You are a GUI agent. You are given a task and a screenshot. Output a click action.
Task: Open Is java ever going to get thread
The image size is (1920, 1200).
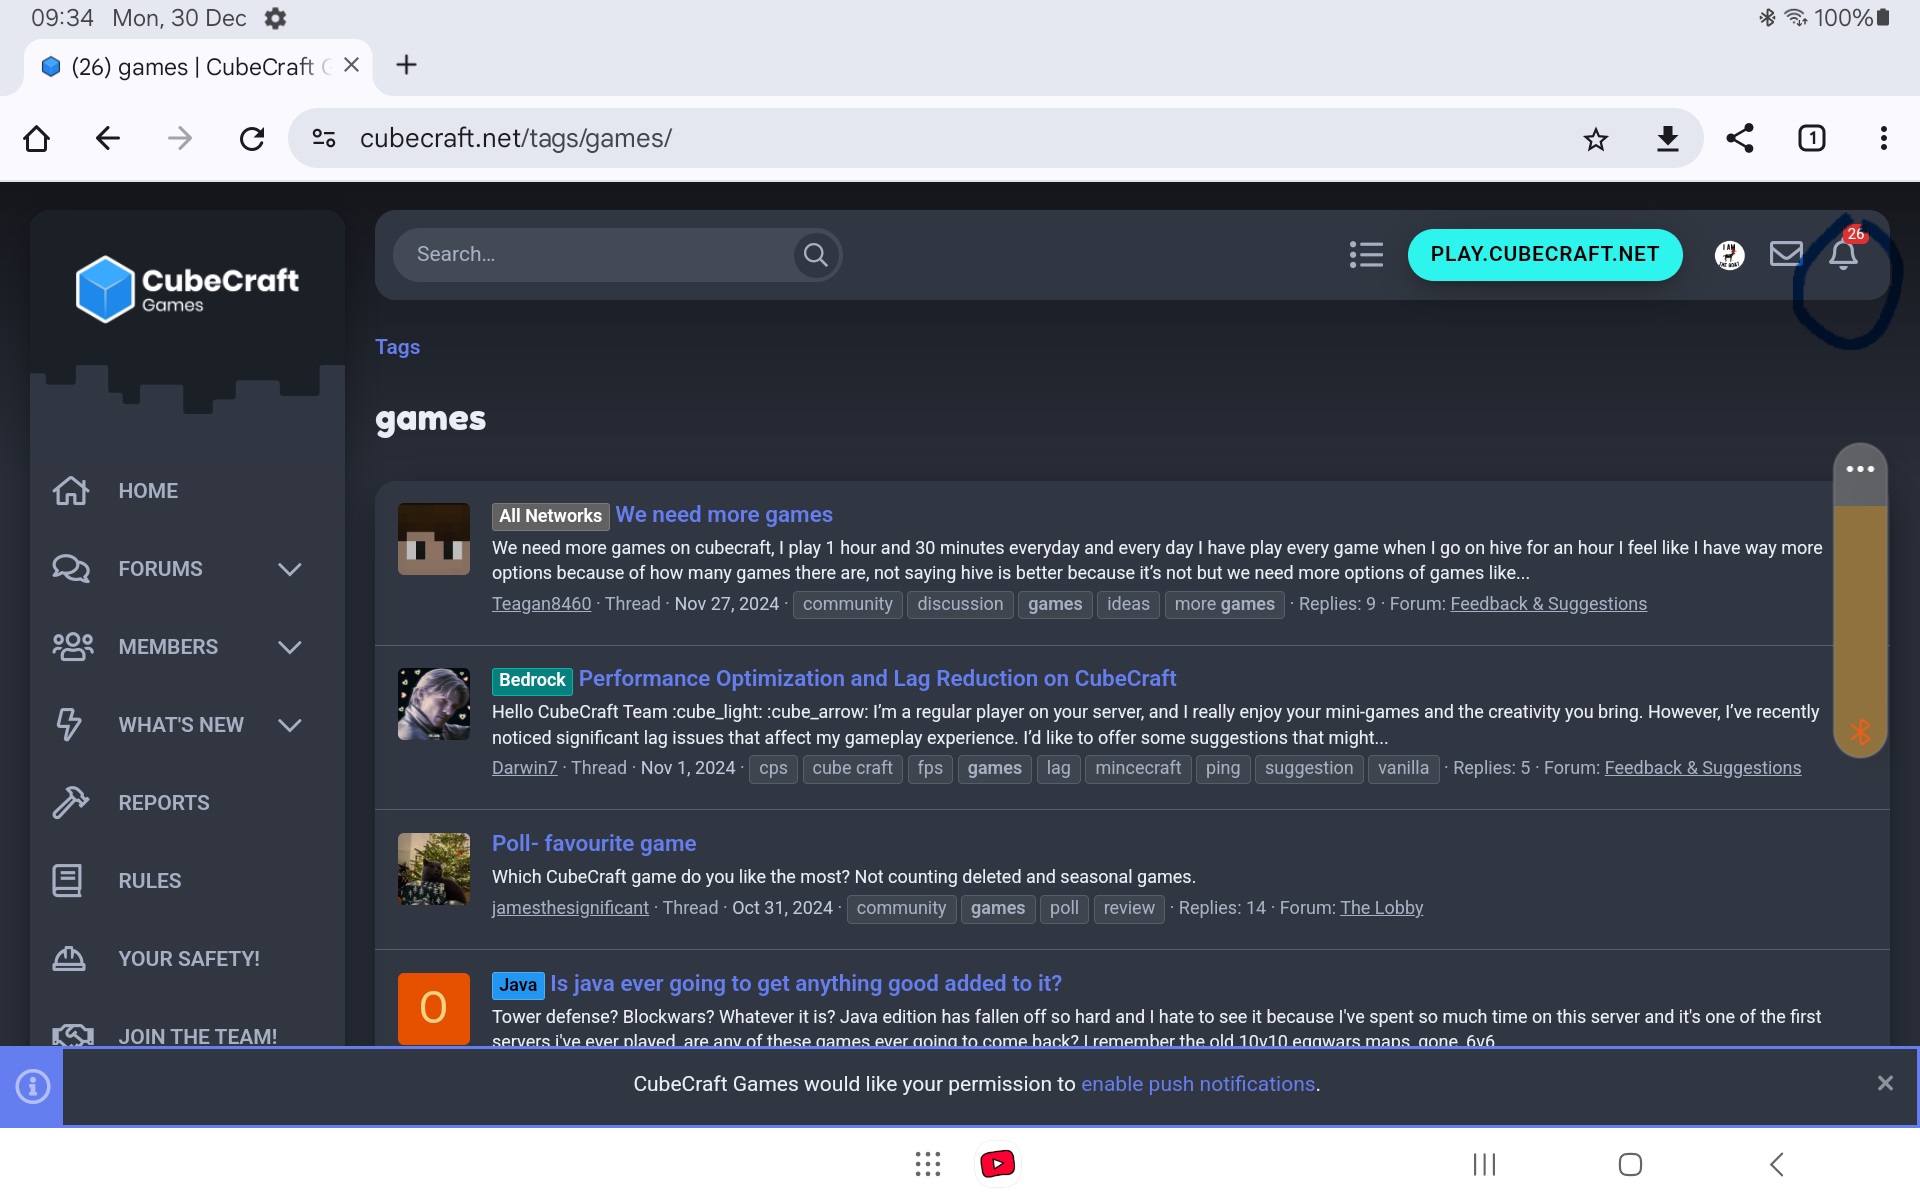806,983
